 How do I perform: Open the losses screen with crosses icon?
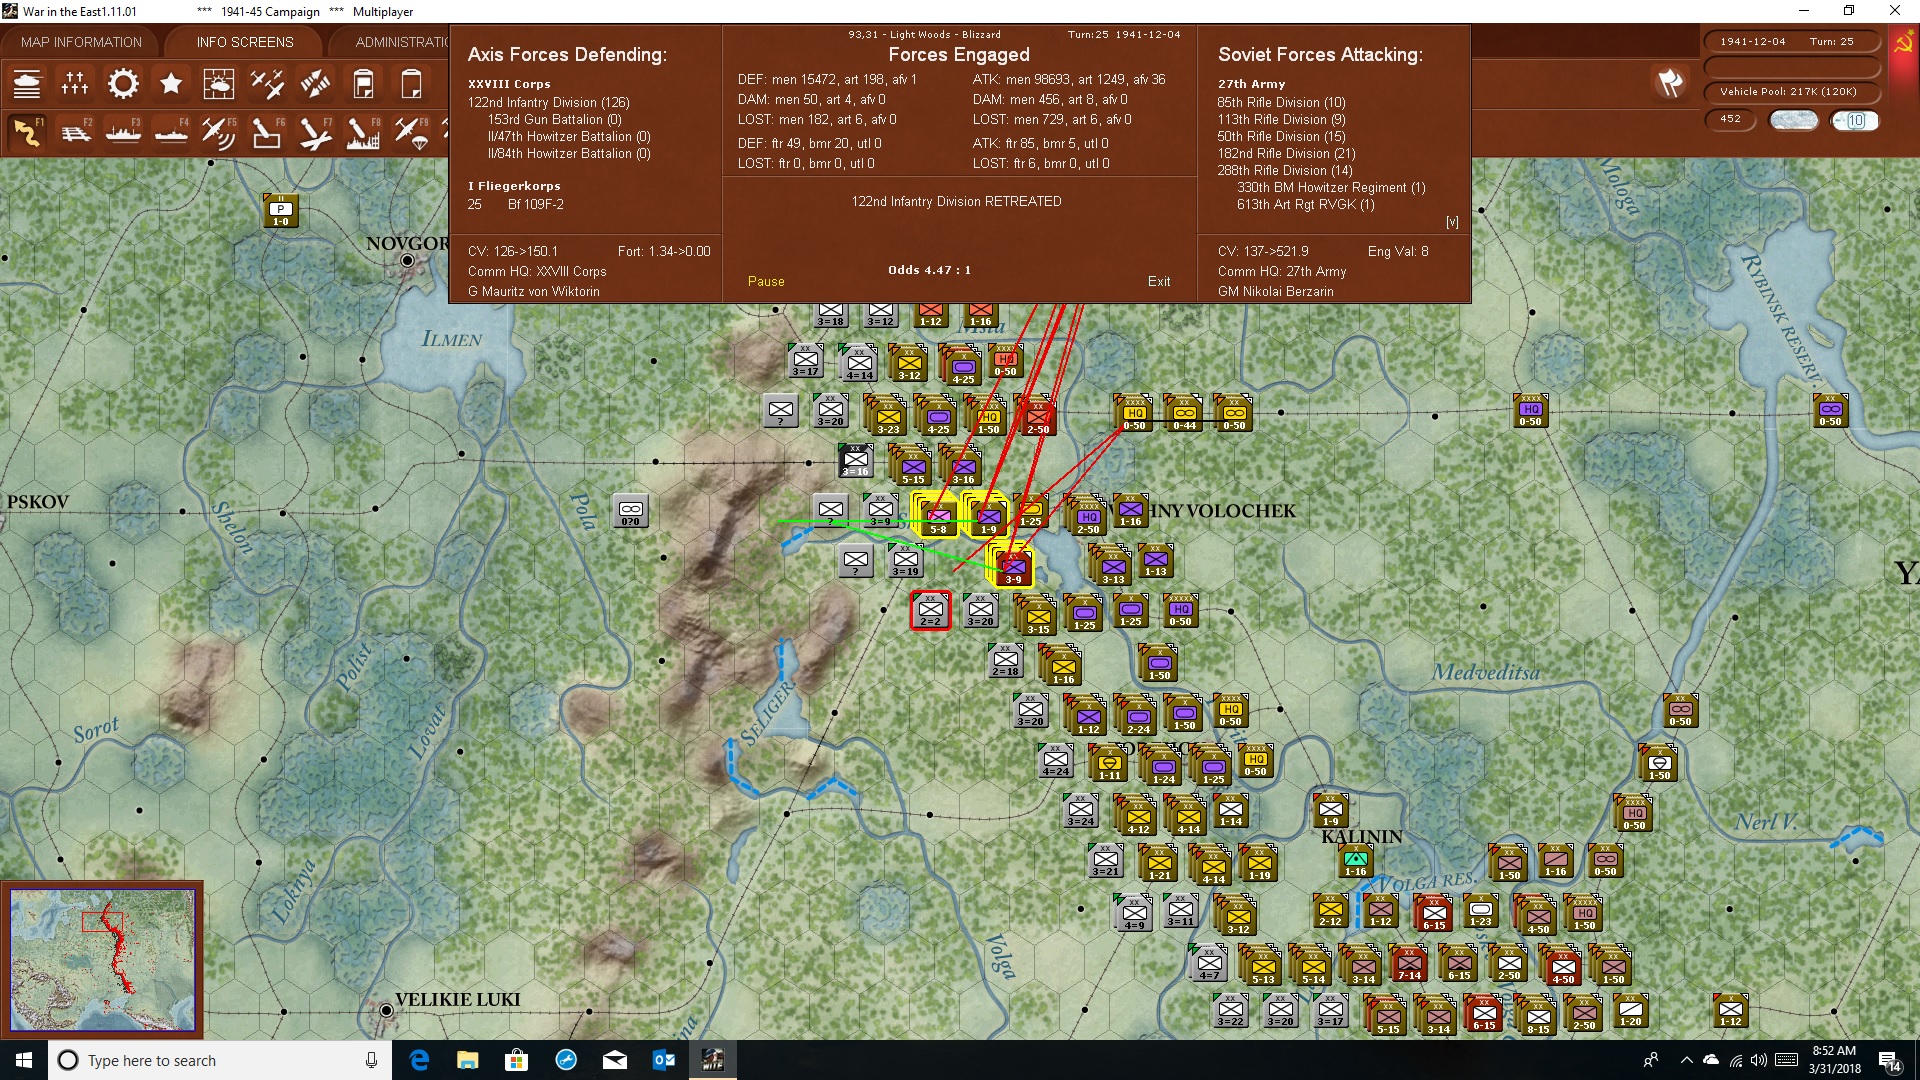click(75, 84)
